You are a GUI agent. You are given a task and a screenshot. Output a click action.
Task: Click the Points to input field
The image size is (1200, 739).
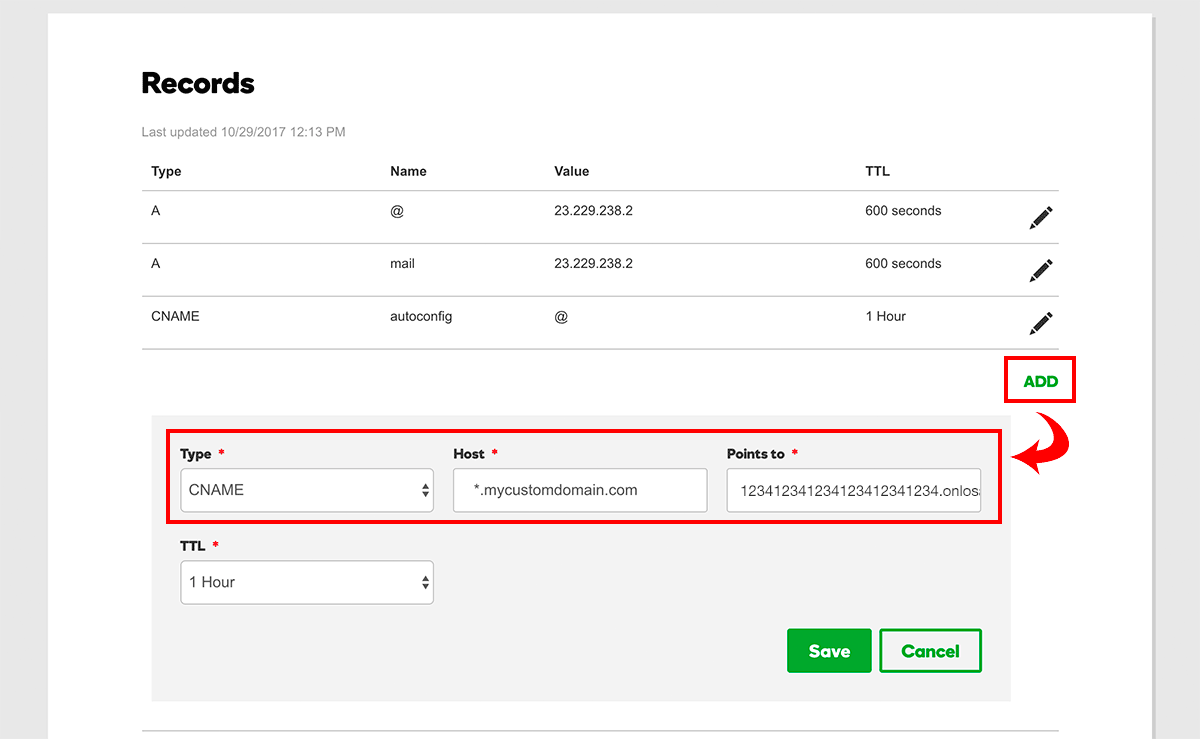pos(853,490)
